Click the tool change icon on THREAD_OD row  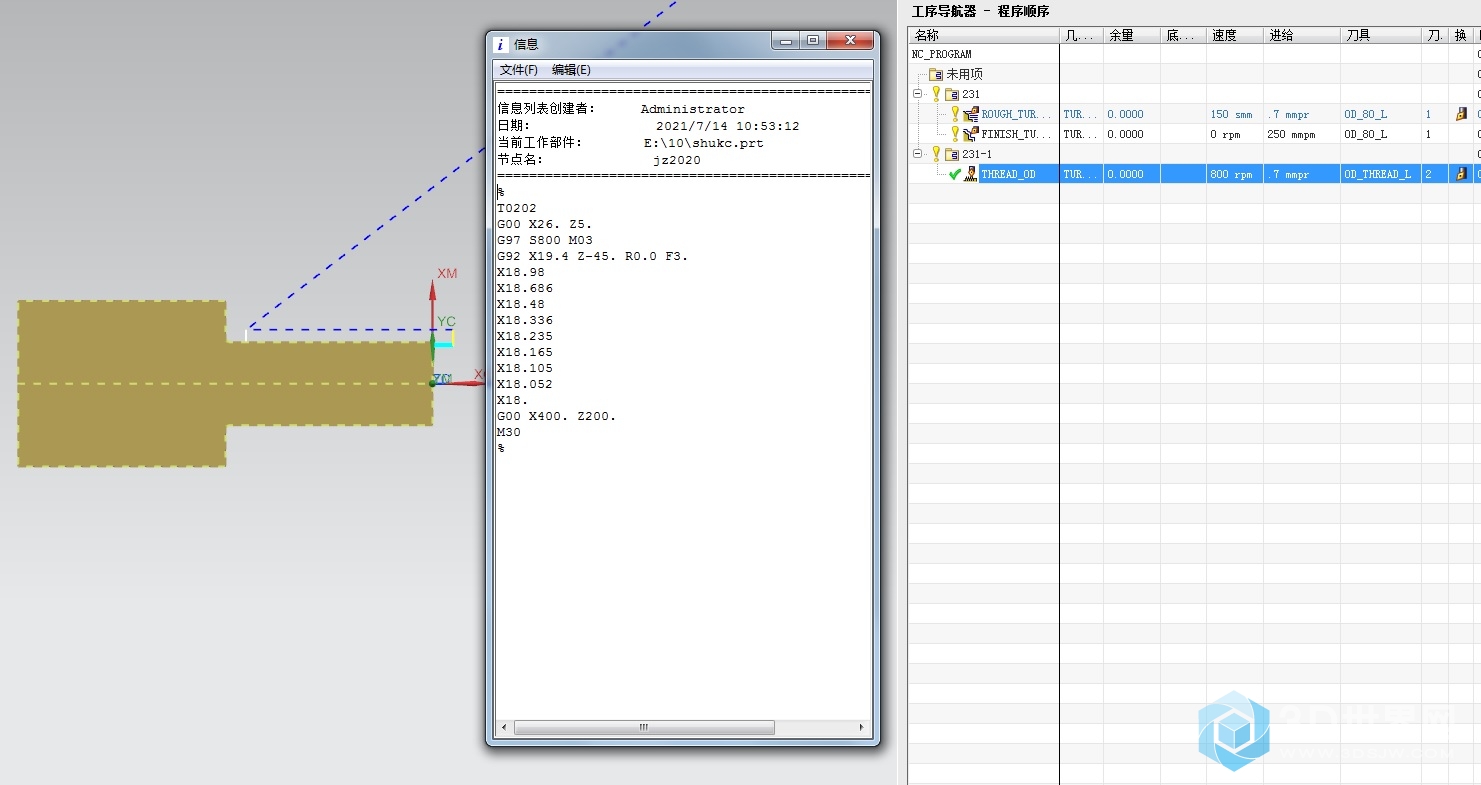[x=1460, y=174]
